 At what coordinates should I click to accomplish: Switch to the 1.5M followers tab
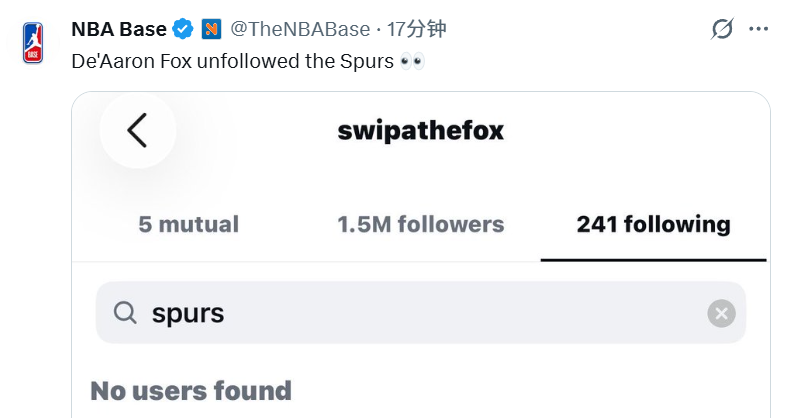point(421,225)
